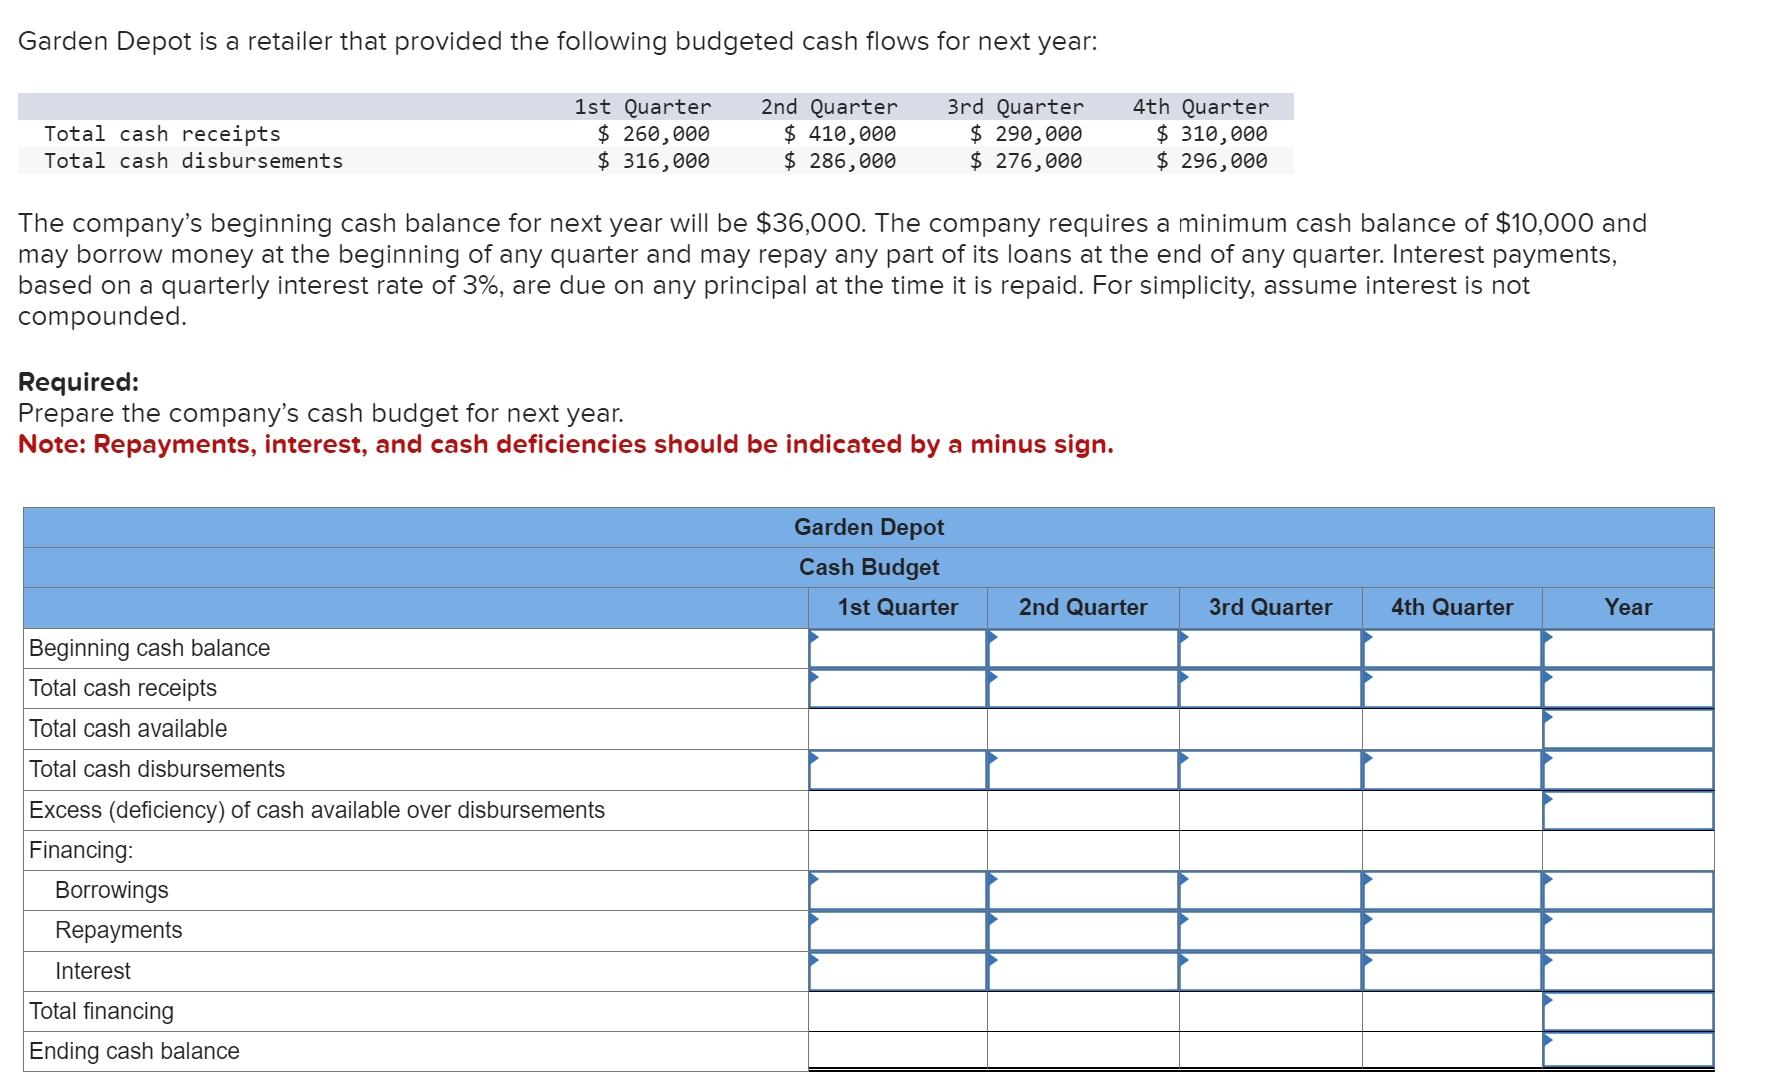This screenshot has width=1776, height=1086.
Task: Click the 'Ending cash balance' row label
Action: coord(134,1051)
